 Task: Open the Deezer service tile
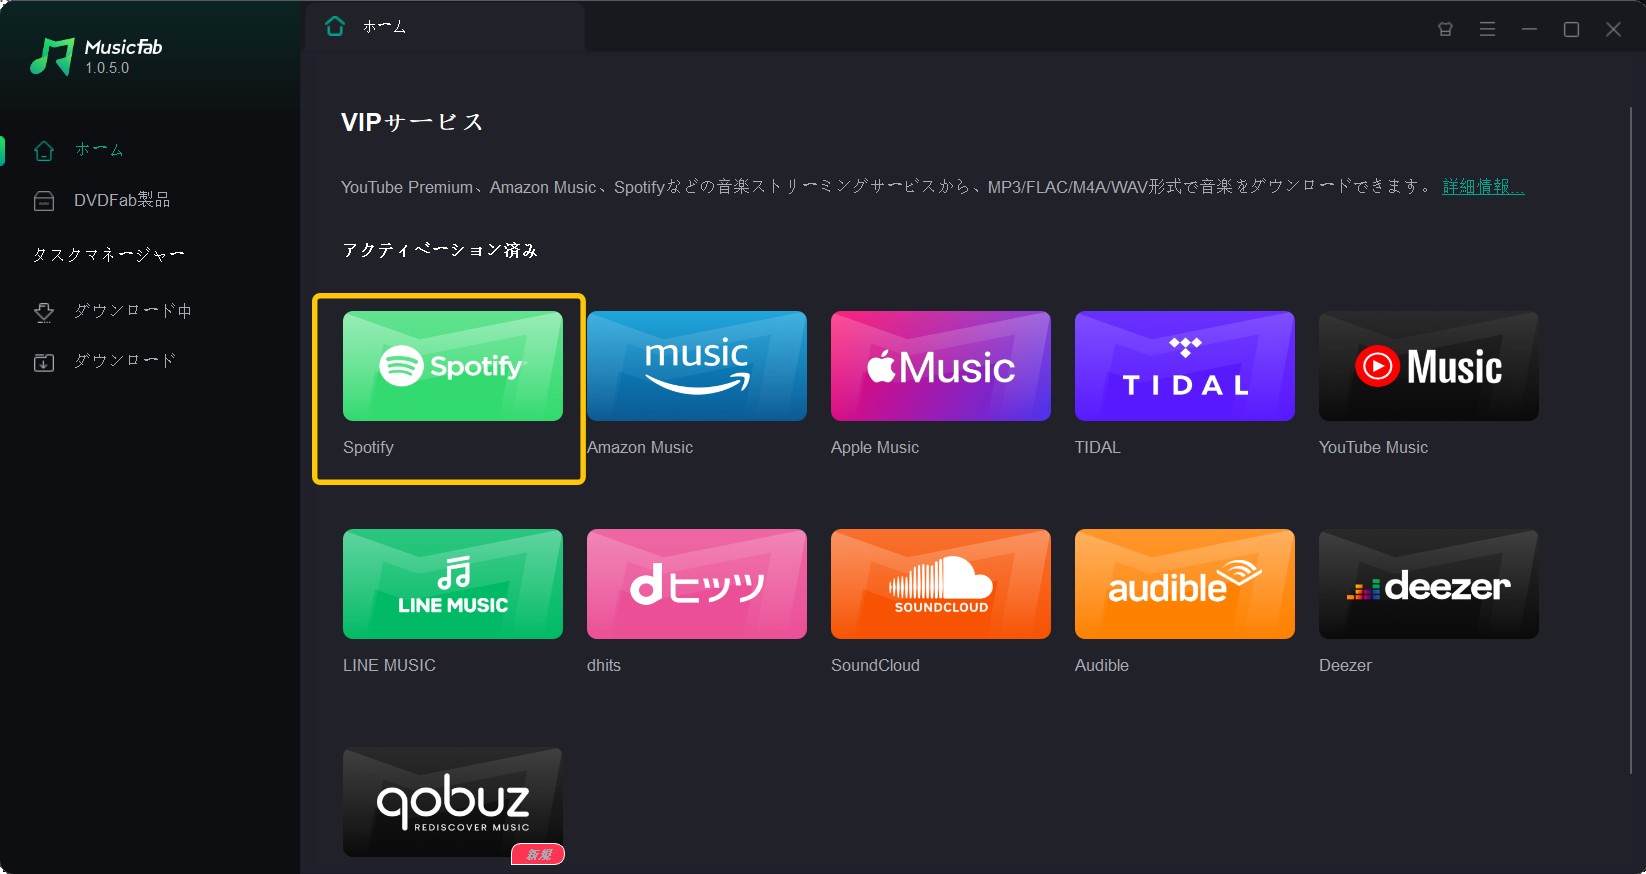pos(1428,584)
